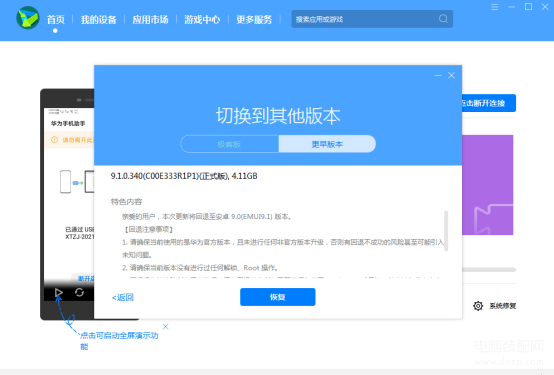Select the 更早版本 version tab
Viewport: 554px width, 375px height.
coord(327,144)
